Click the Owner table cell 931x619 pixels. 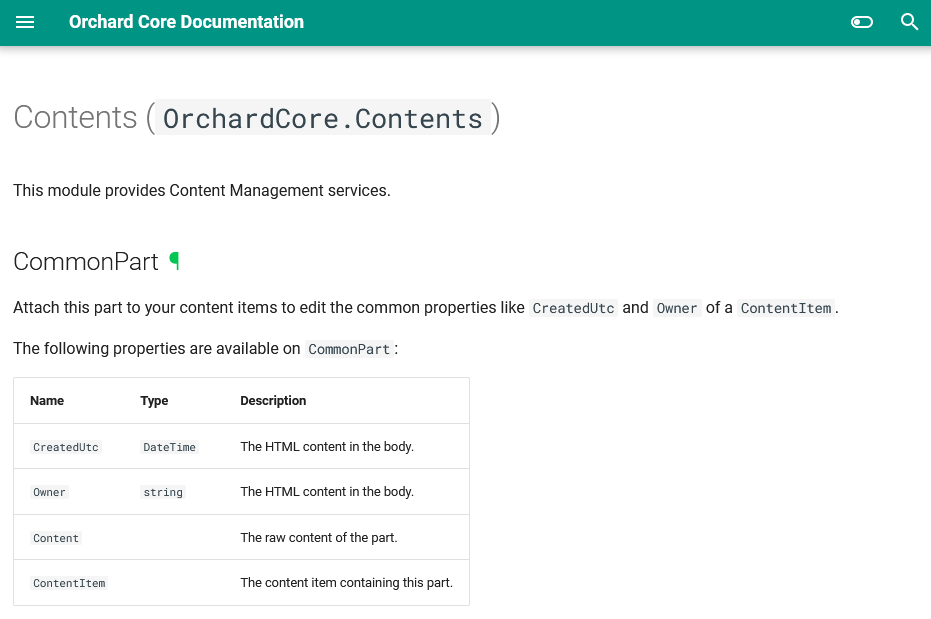coord(49,492)
